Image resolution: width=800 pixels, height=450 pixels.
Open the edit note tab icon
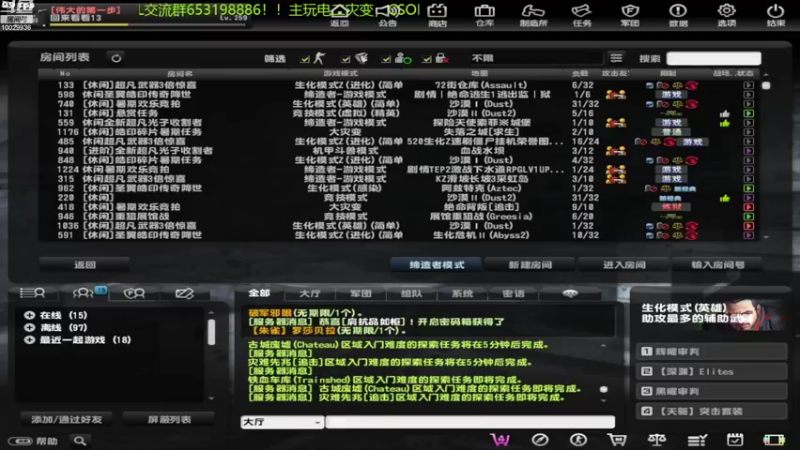184,293
